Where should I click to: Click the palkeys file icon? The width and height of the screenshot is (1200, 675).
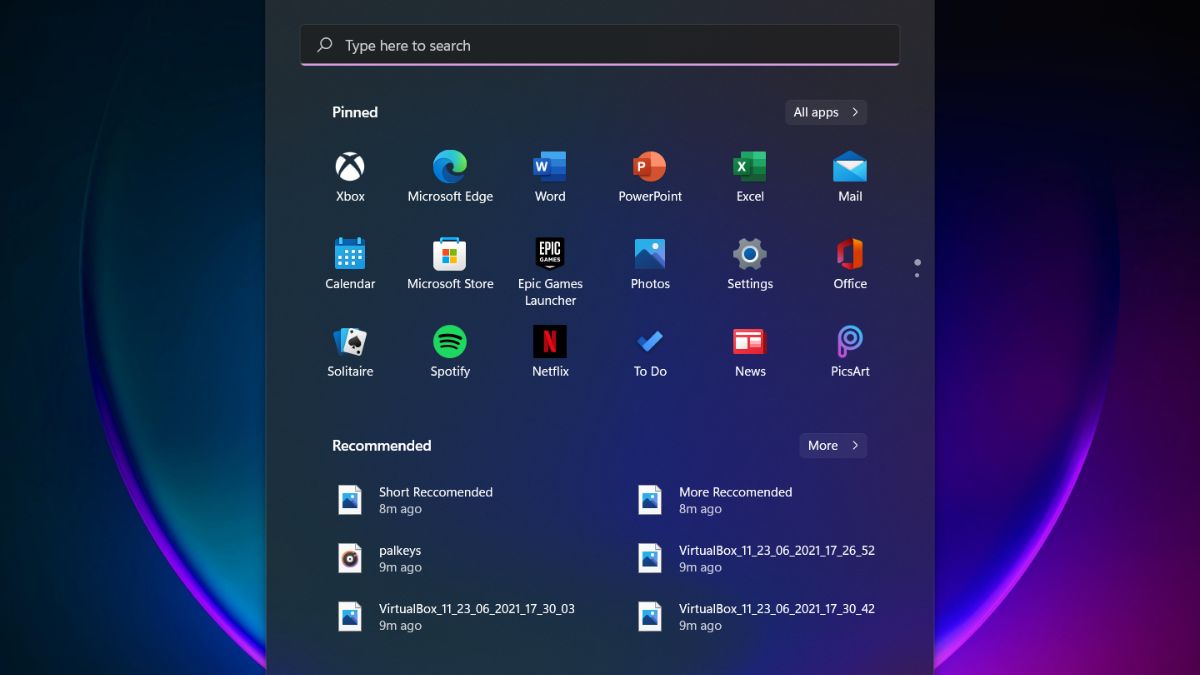(349, 558)
